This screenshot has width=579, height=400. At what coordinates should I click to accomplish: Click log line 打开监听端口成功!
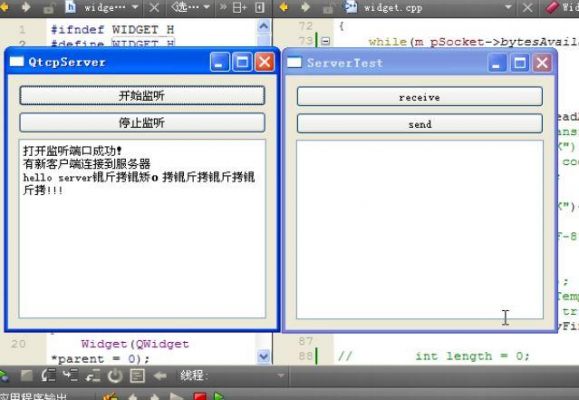pyautogui.click(x=72, y=151)
